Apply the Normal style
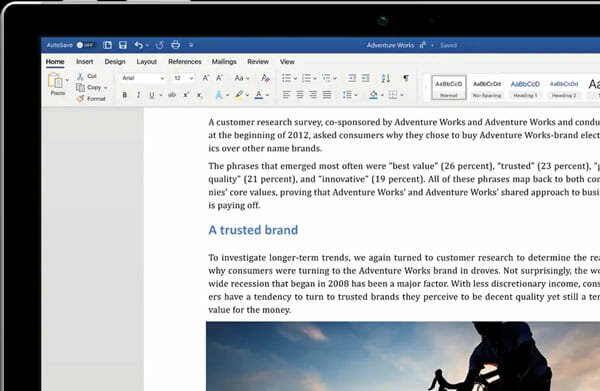Viewport: 600px width, 391px height. 448,88
